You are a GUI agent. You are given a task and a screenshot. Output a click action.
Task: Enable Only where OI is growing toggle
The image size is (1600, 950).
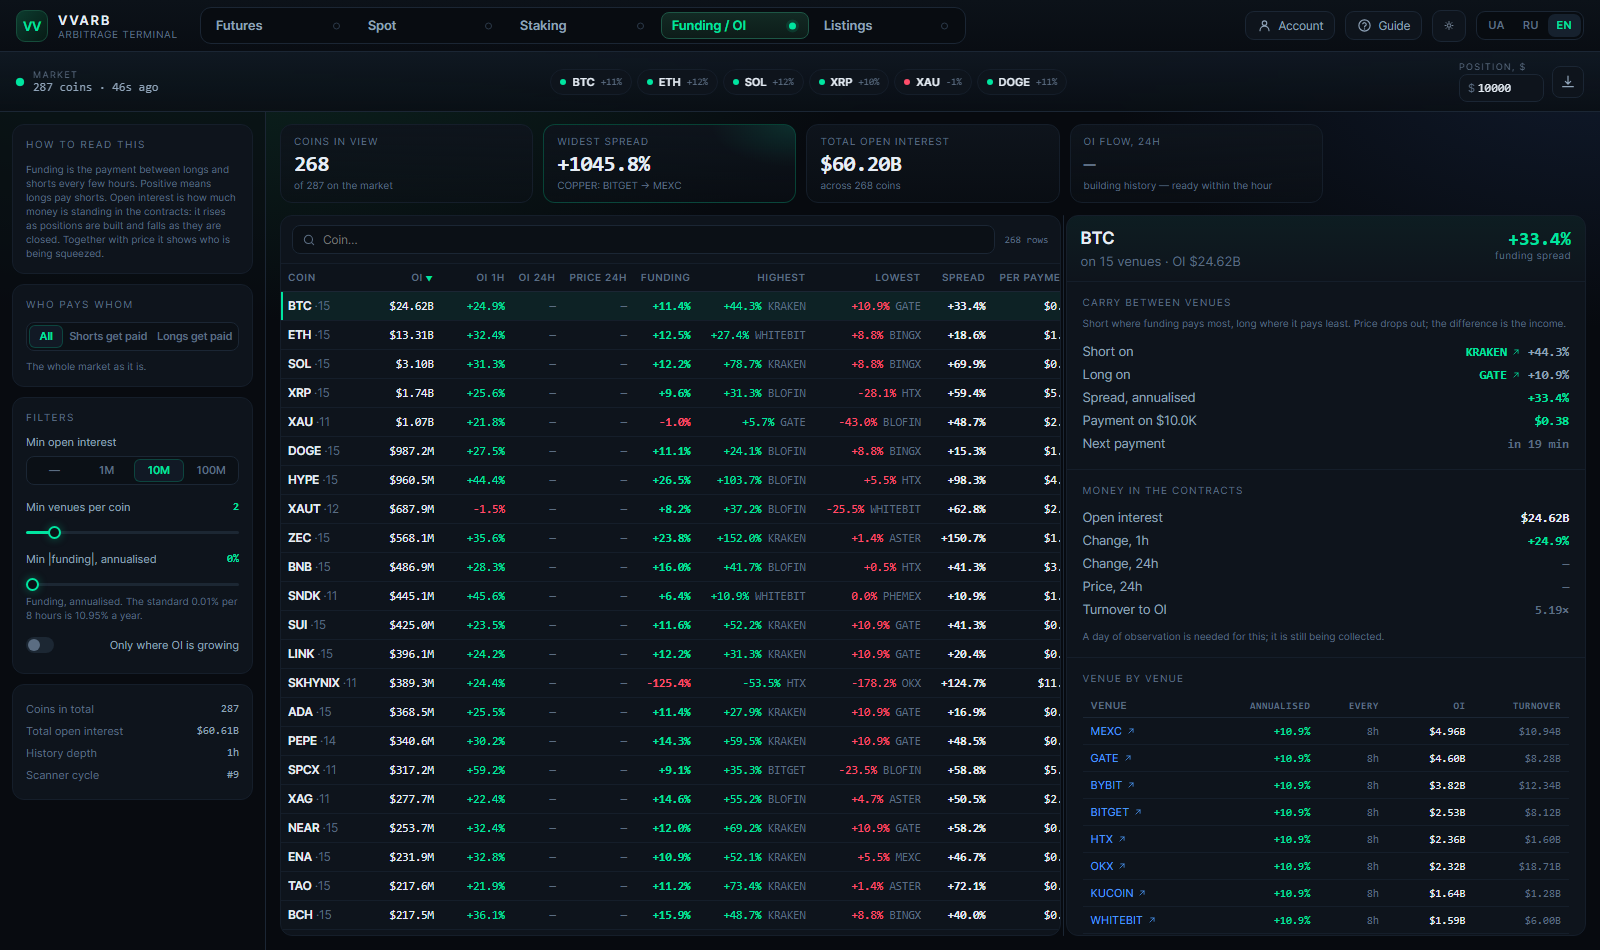(x=40, y=645)
